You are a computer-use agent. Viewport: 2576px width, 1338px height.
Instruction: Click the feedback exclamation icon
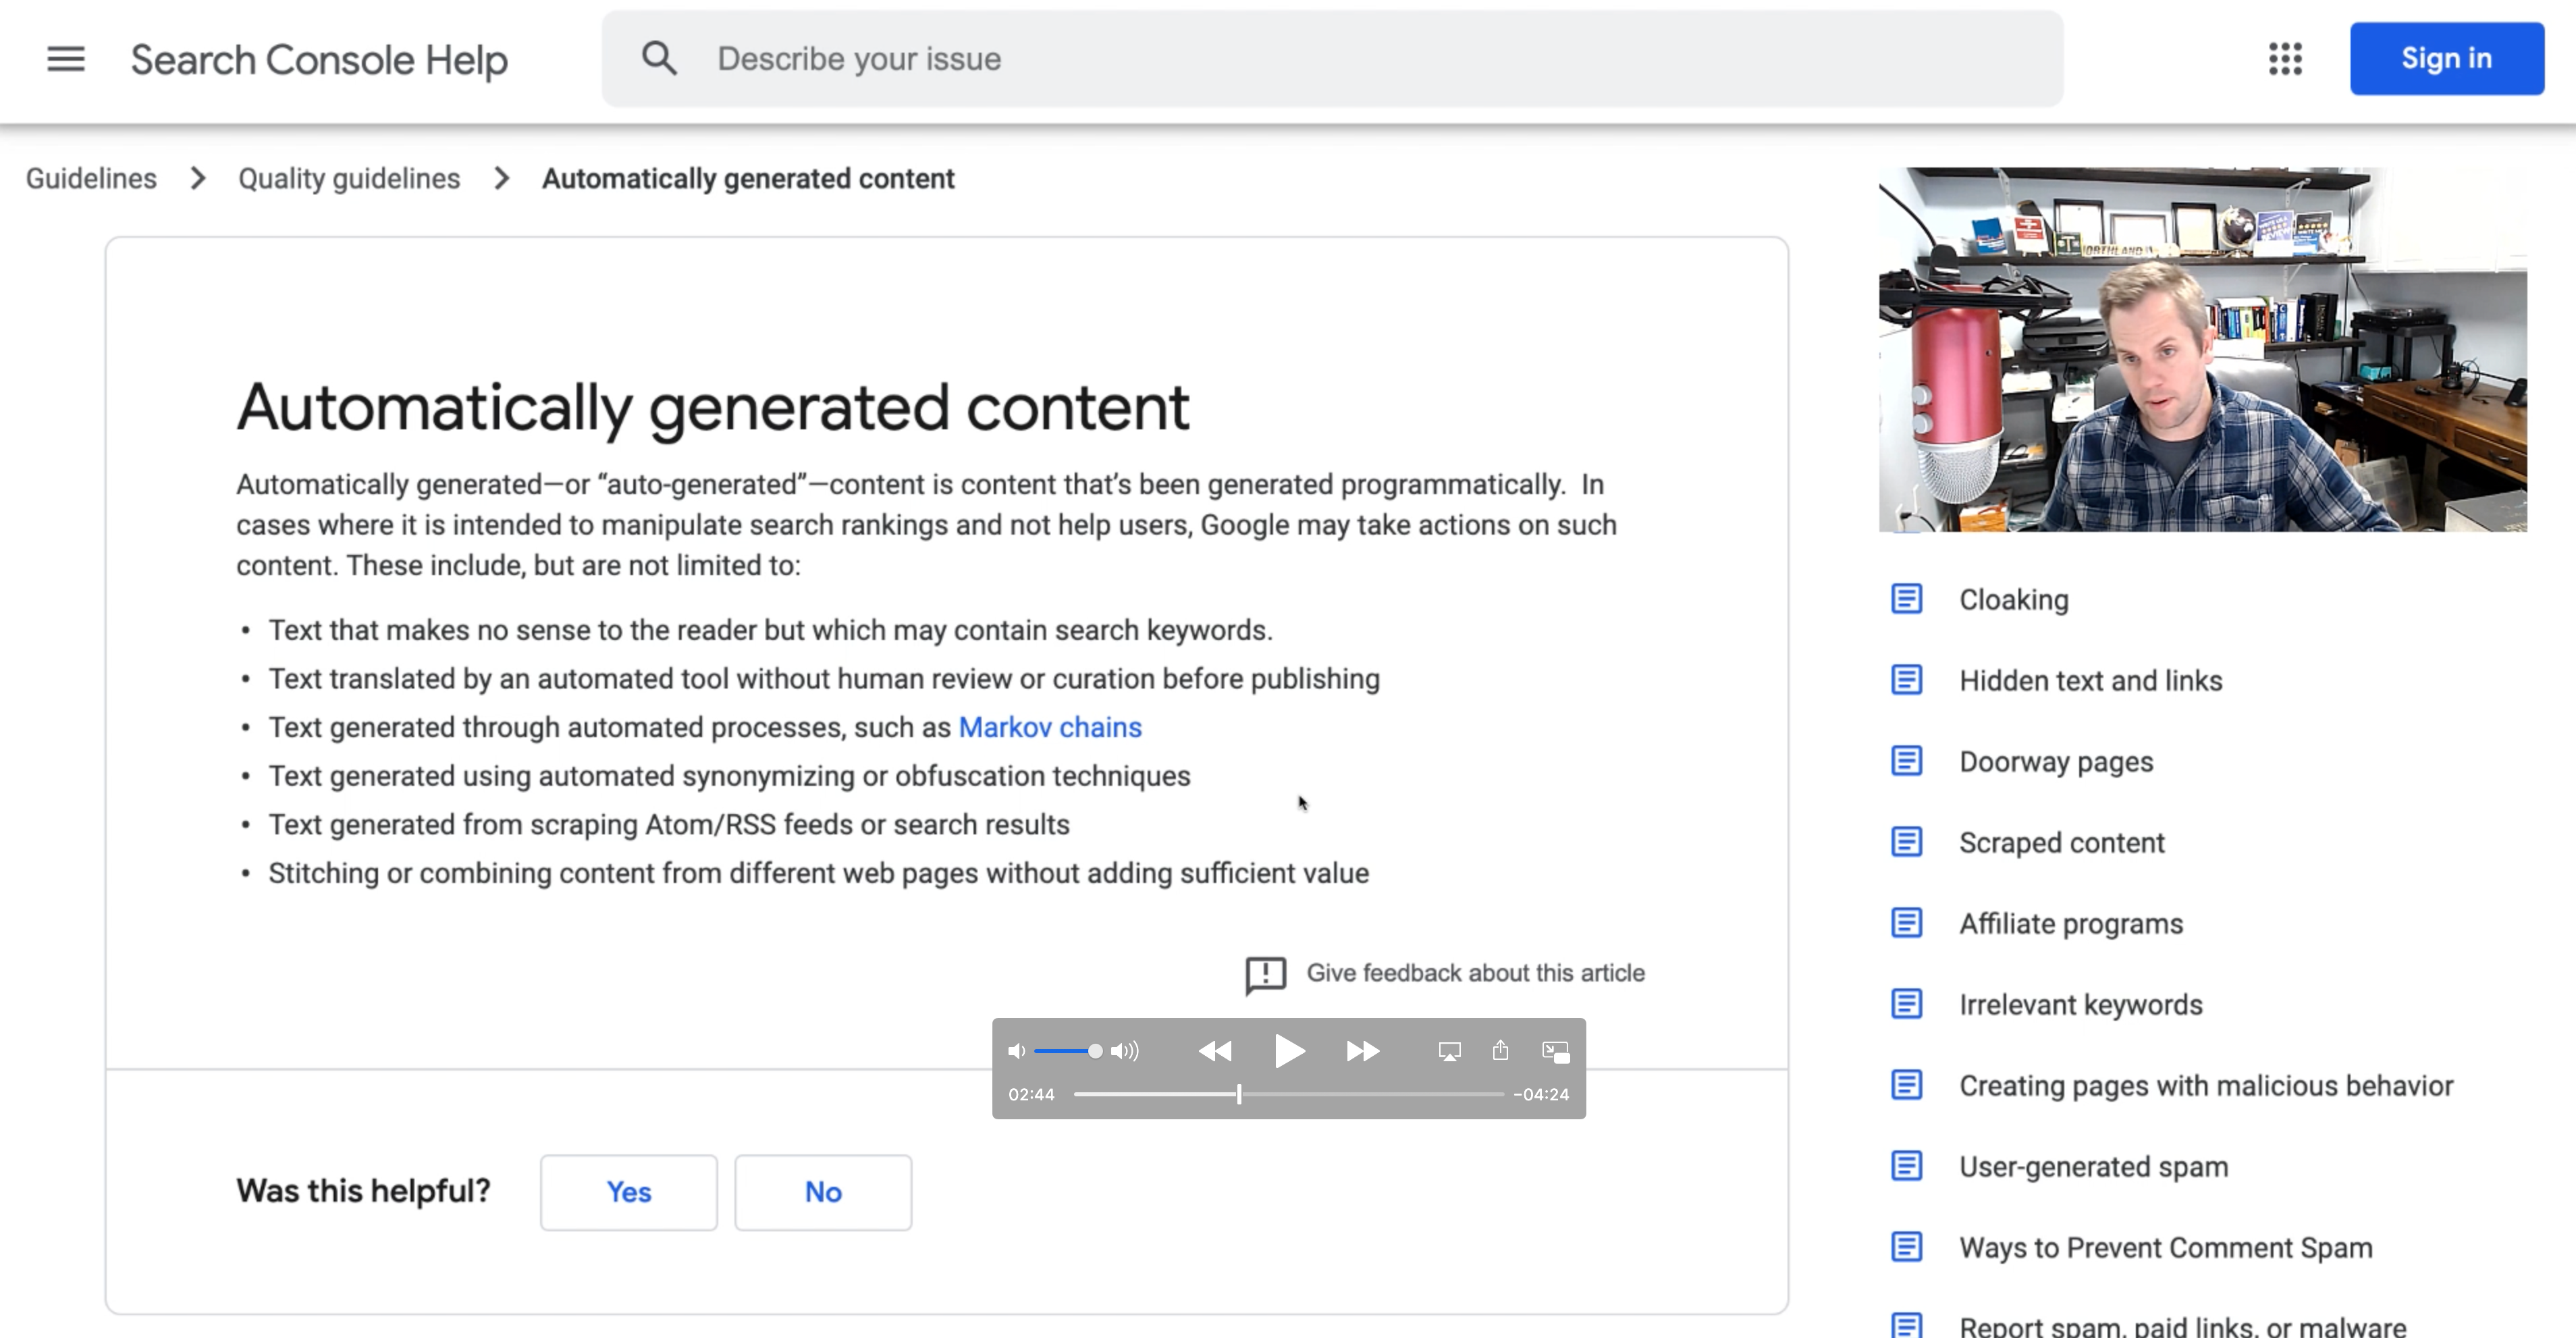[x=1265, y=975]
